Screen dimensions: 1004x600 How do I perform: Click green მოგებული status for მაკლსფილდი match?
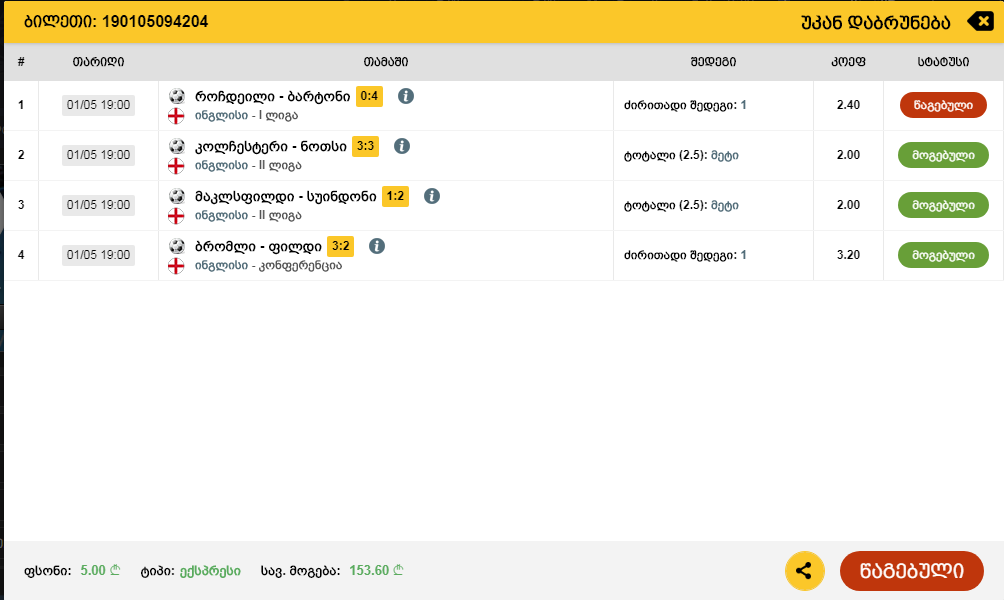point(943,205)
